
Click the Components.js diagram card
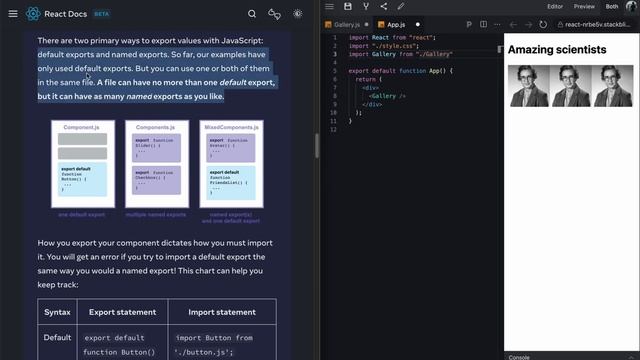[x=157, y=164]
